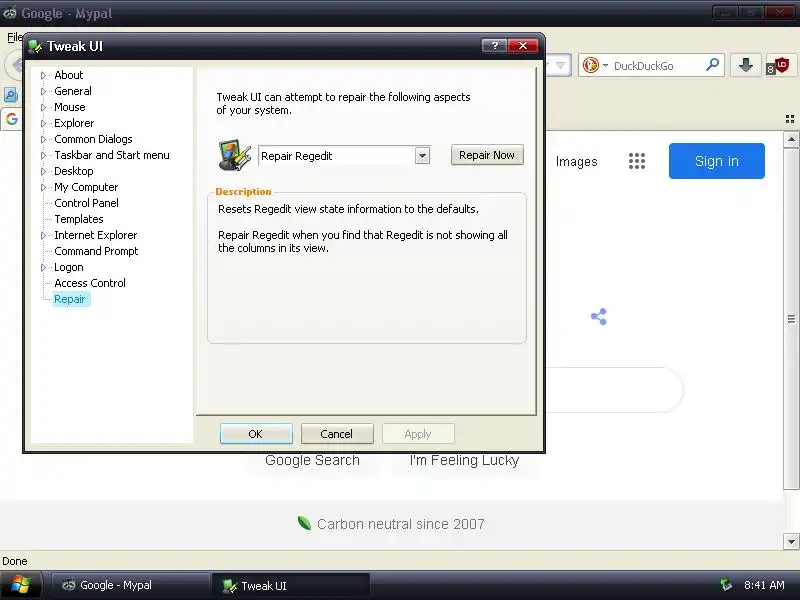Expand the About tree node
The image size is (800, 600).
(43, 76)
